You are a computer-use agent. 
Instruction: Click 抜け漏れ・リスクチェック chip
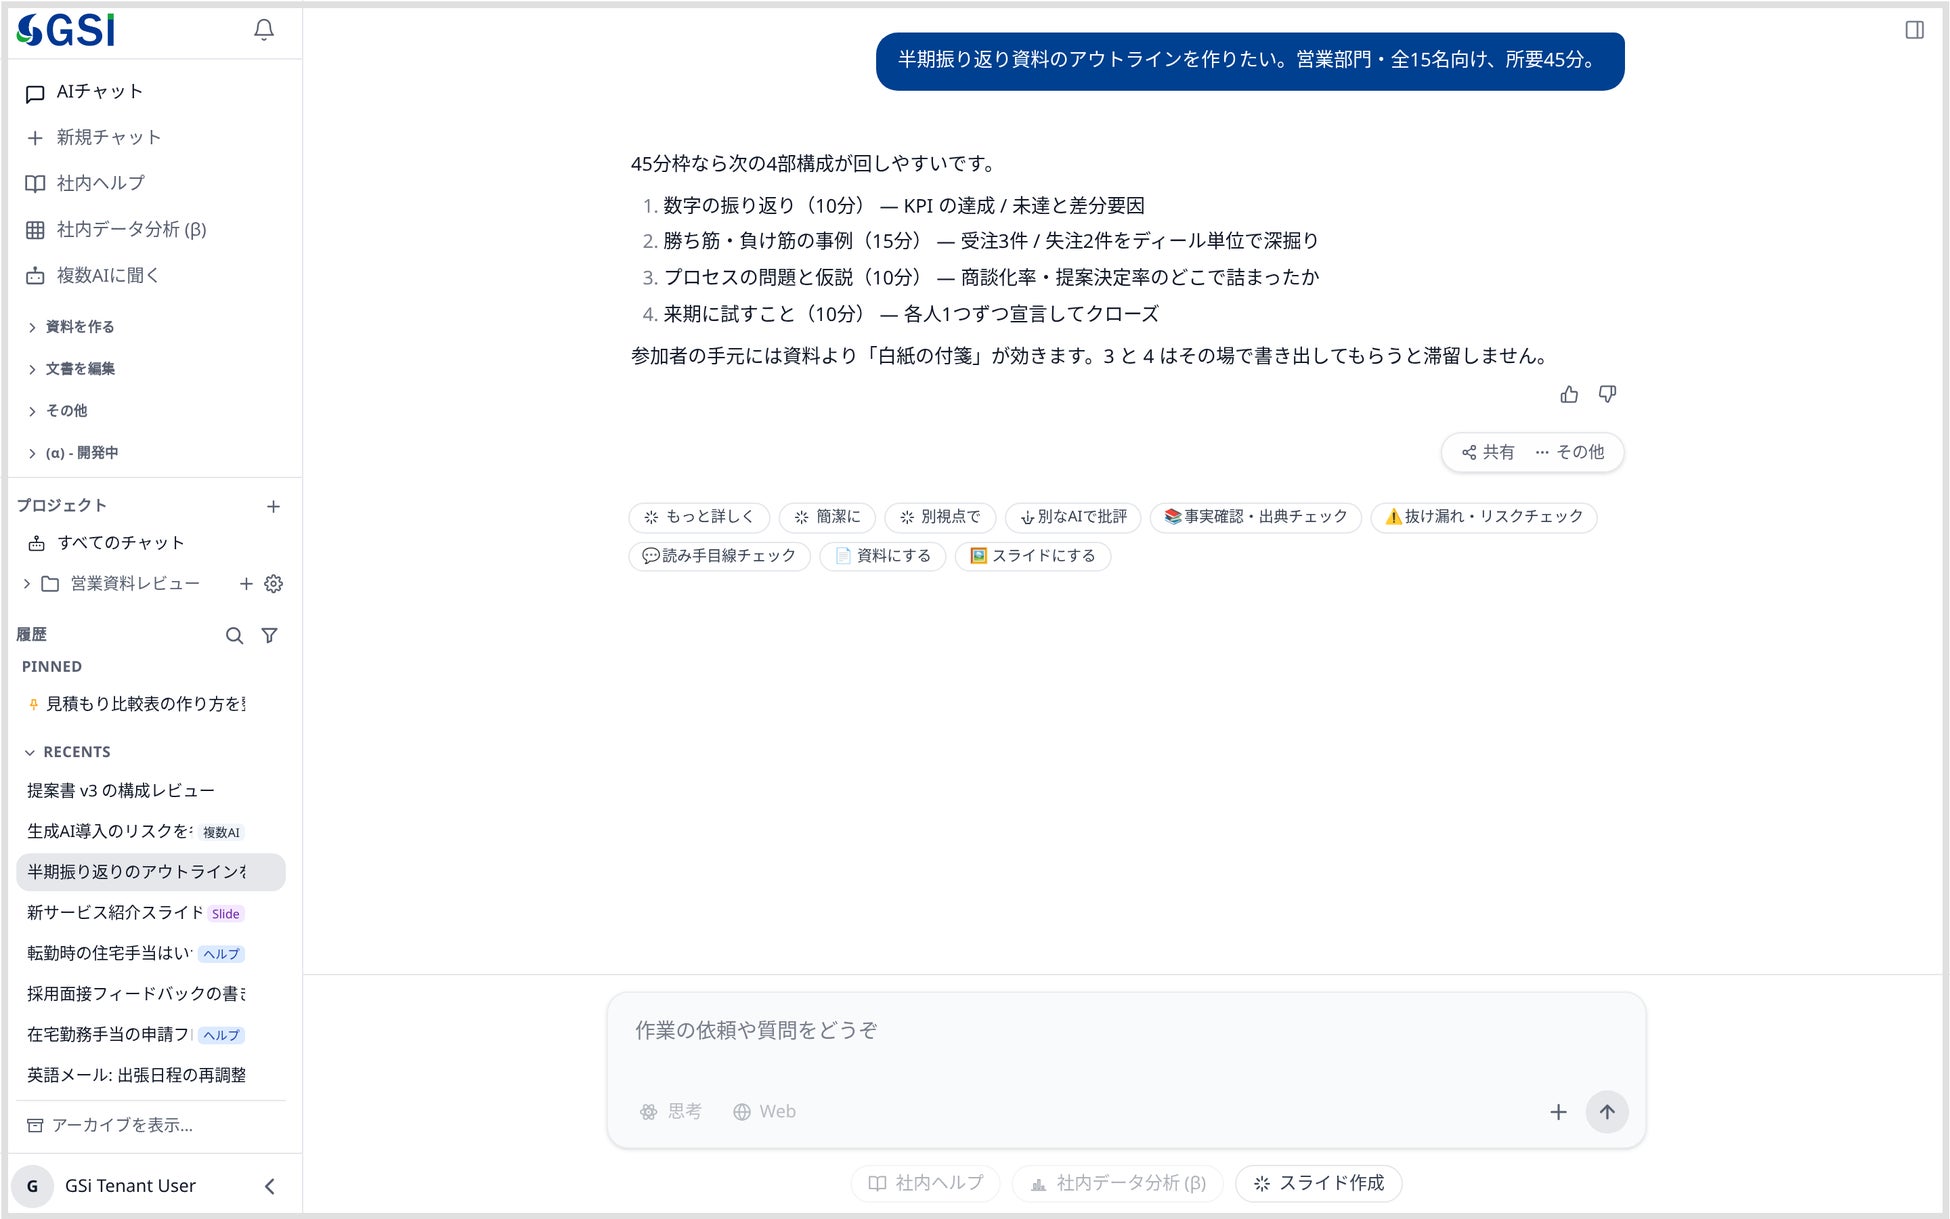pos(1483,517)
